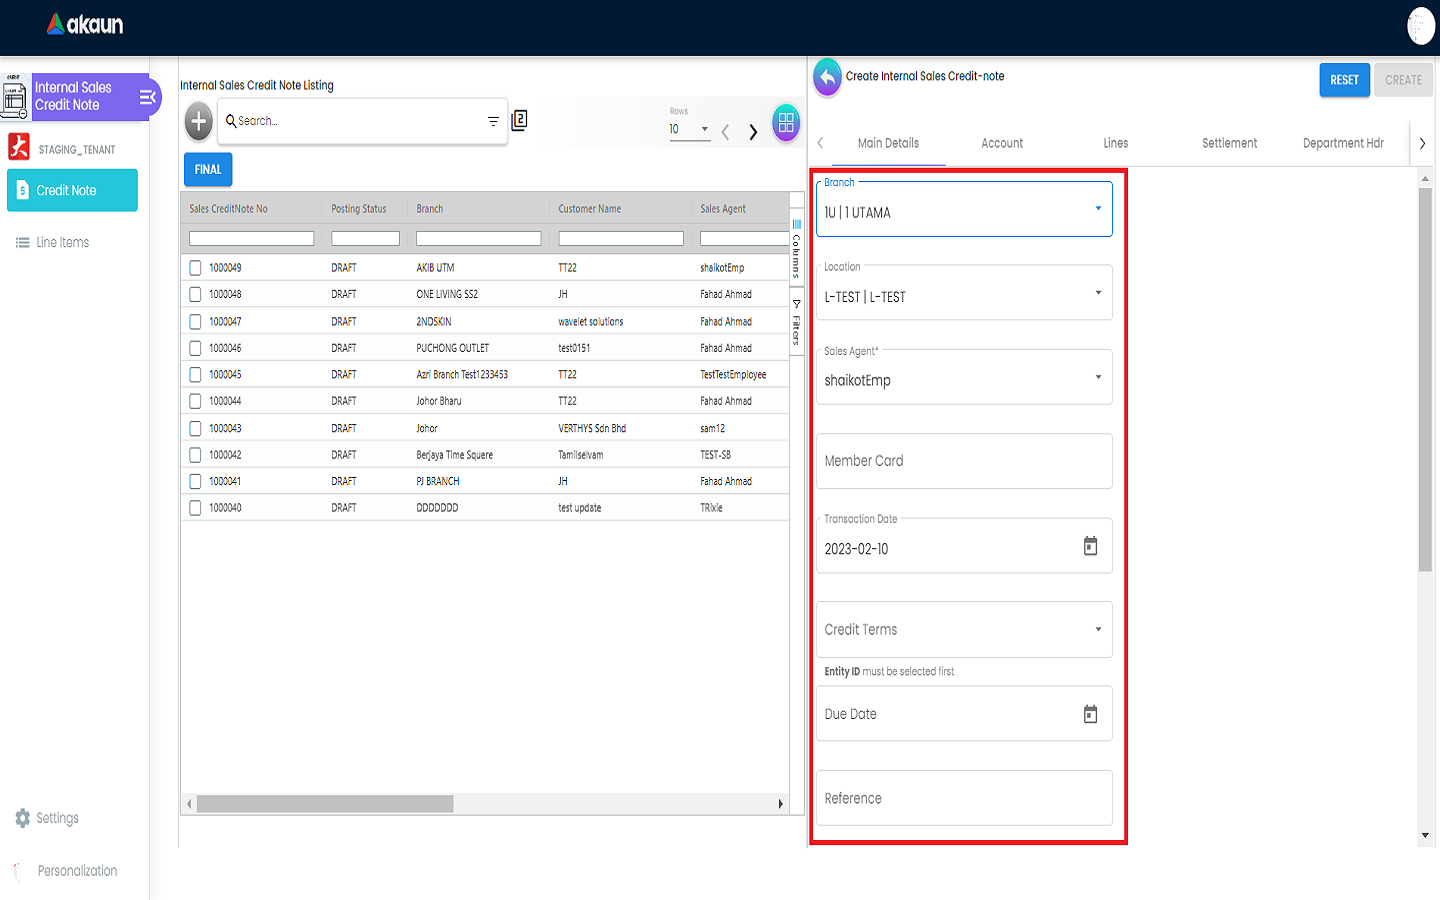This screenshot has width=1440, height=900.
Task: Open the Settlement tab
Action: (1229, 143)
